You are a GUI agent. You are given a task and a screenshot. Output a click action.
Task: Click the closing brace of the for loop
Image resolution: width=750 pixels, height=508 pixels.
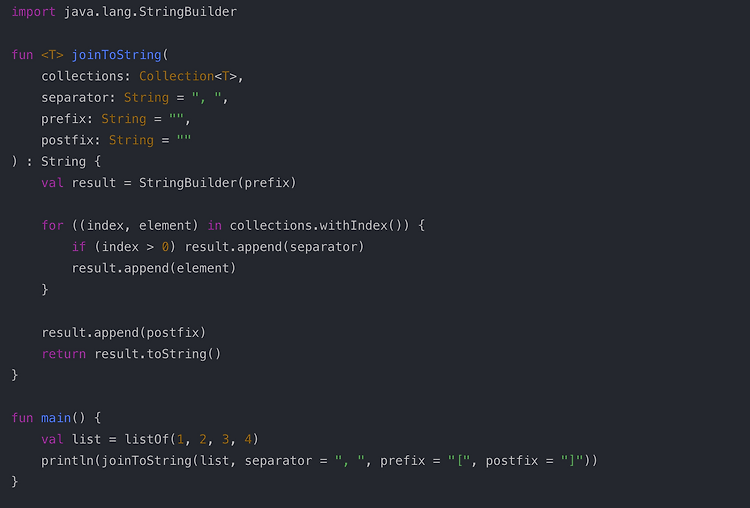(x=45, y=289)
